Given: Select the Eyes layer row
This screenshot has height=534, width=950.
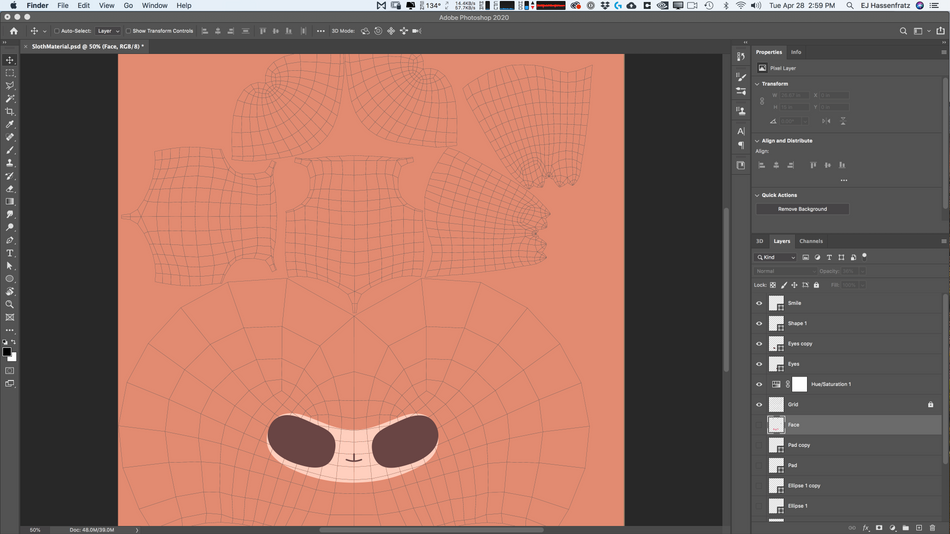Looking at the screenshot, I should pos(847,364).
